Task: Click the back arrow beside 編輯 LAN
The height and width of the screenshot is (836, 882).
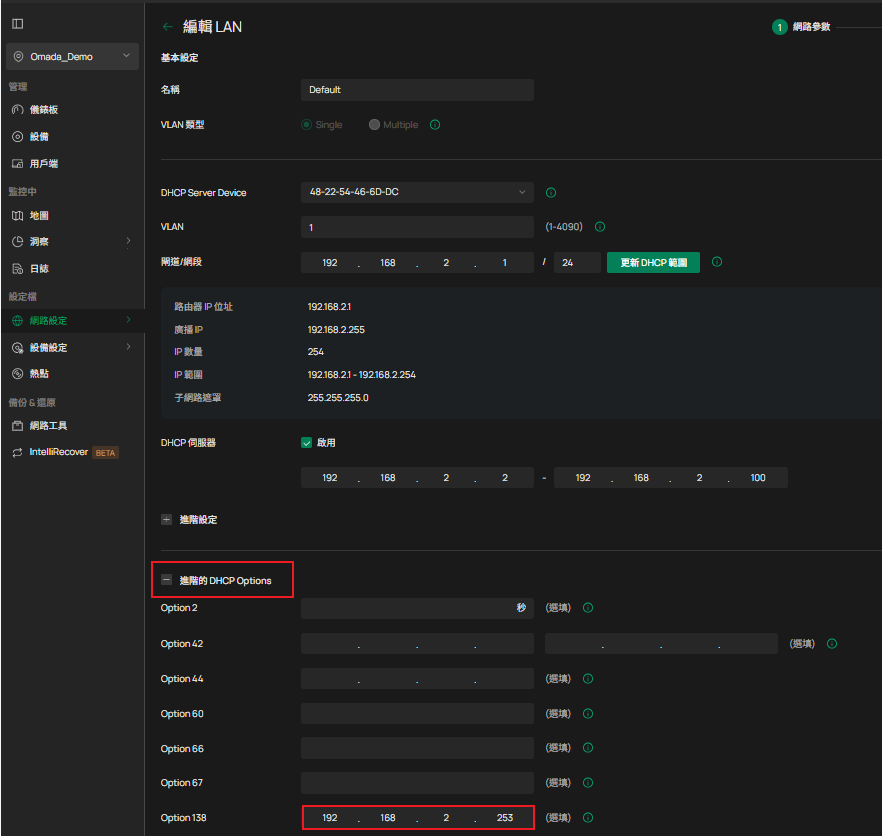Action: [x=167, y=27]
